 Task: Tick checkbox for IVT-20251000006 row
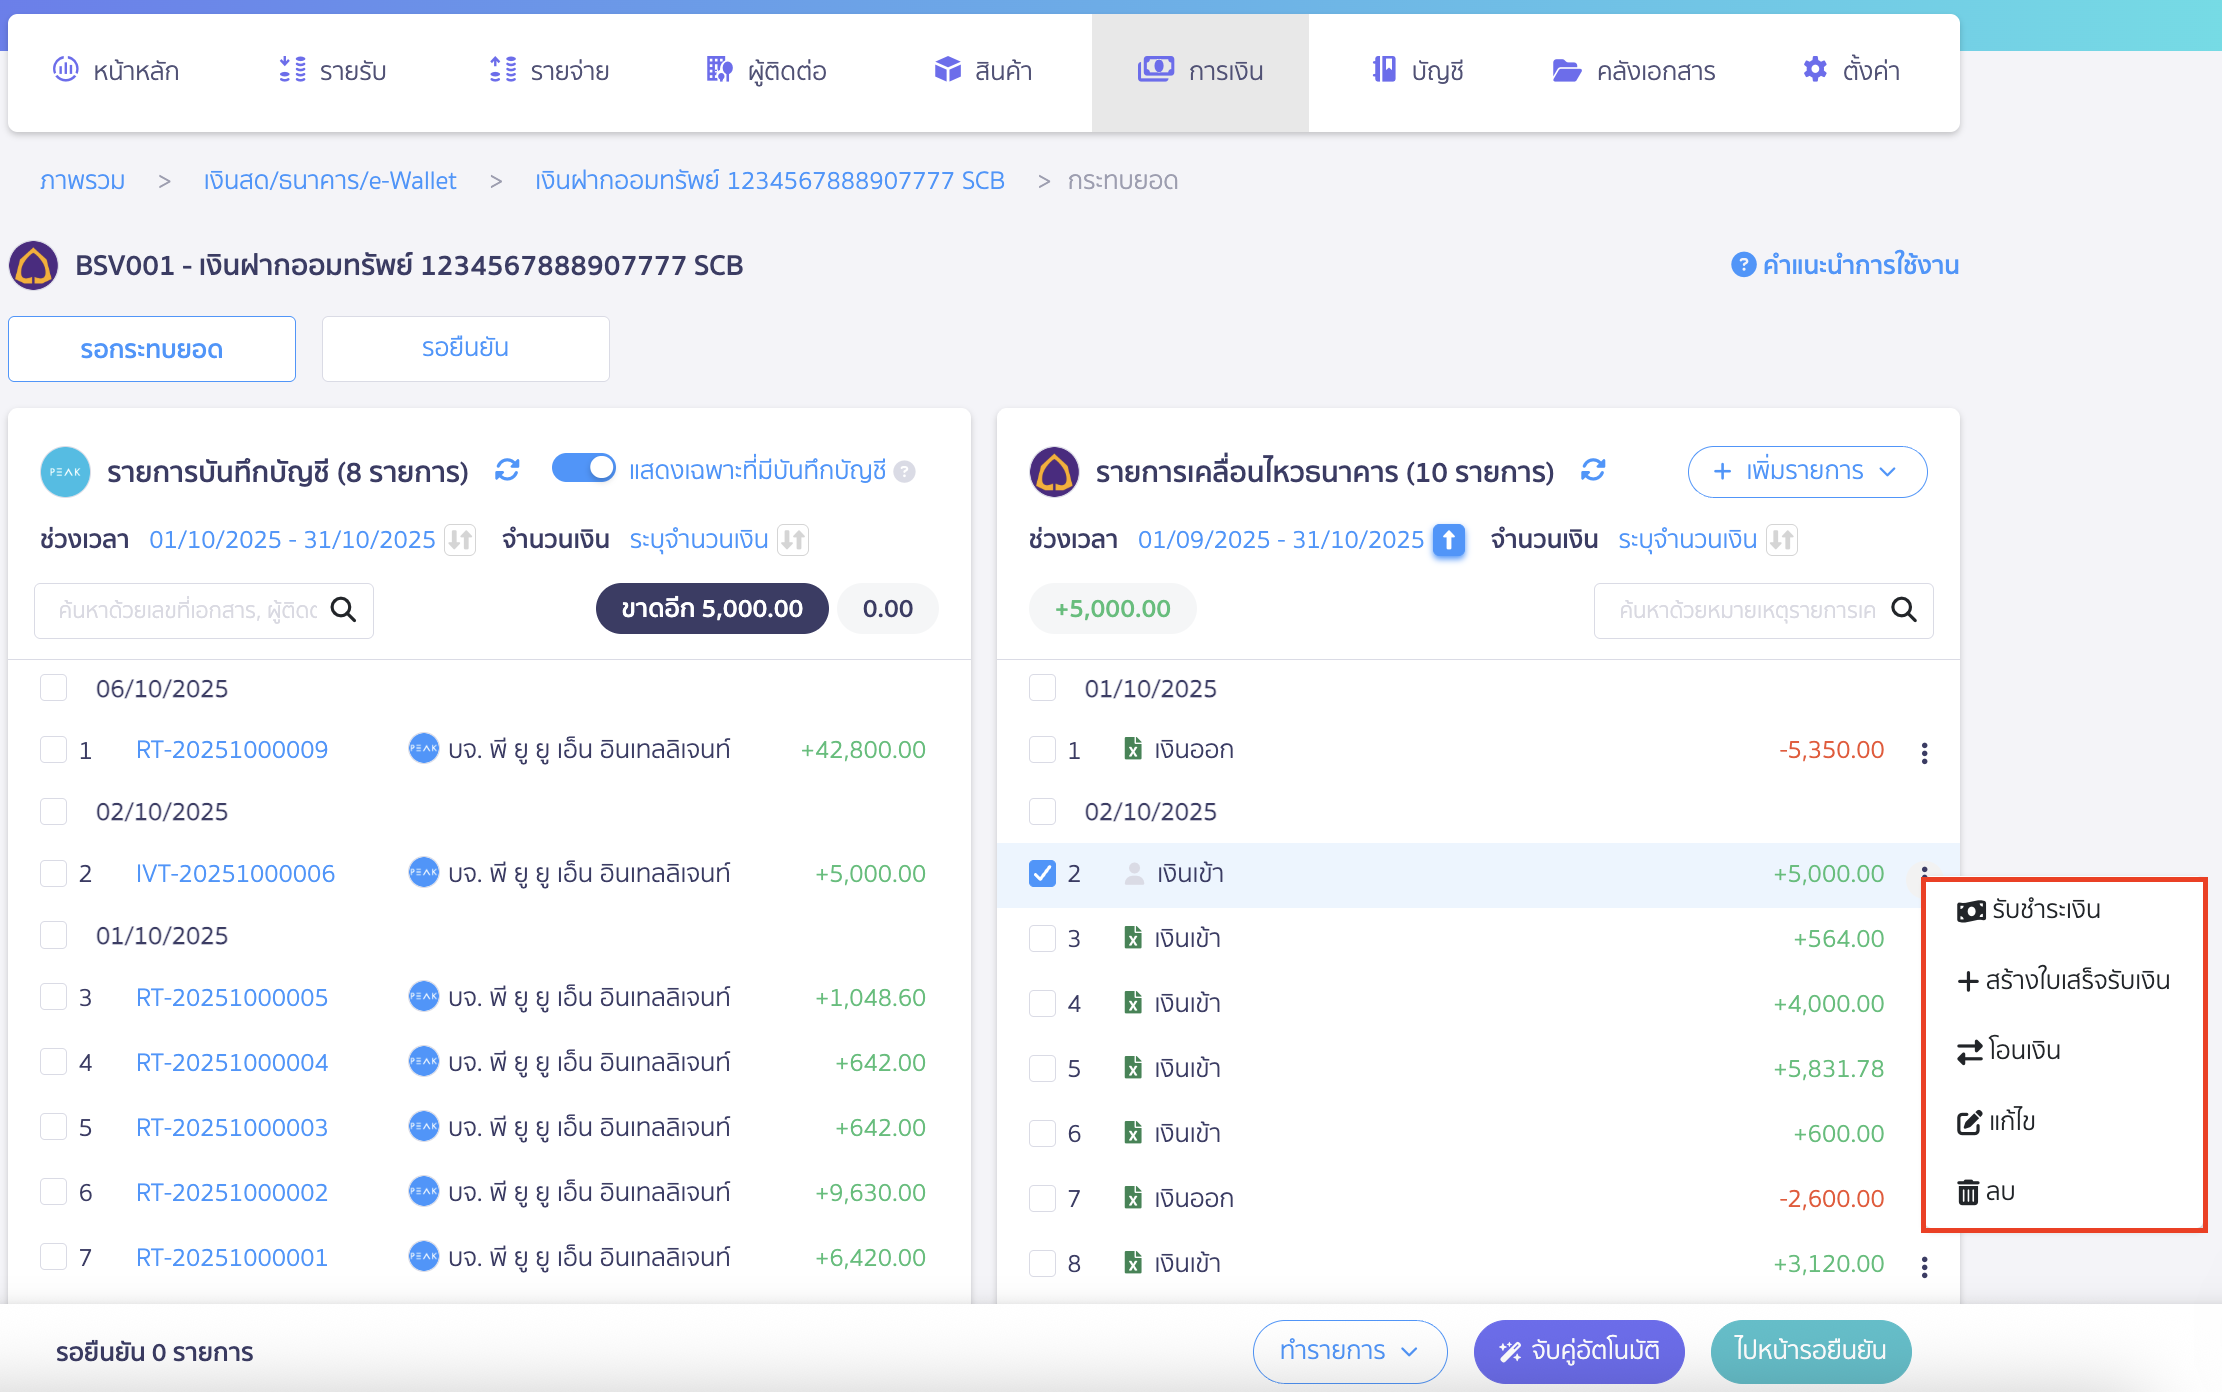tap(53, 873)
